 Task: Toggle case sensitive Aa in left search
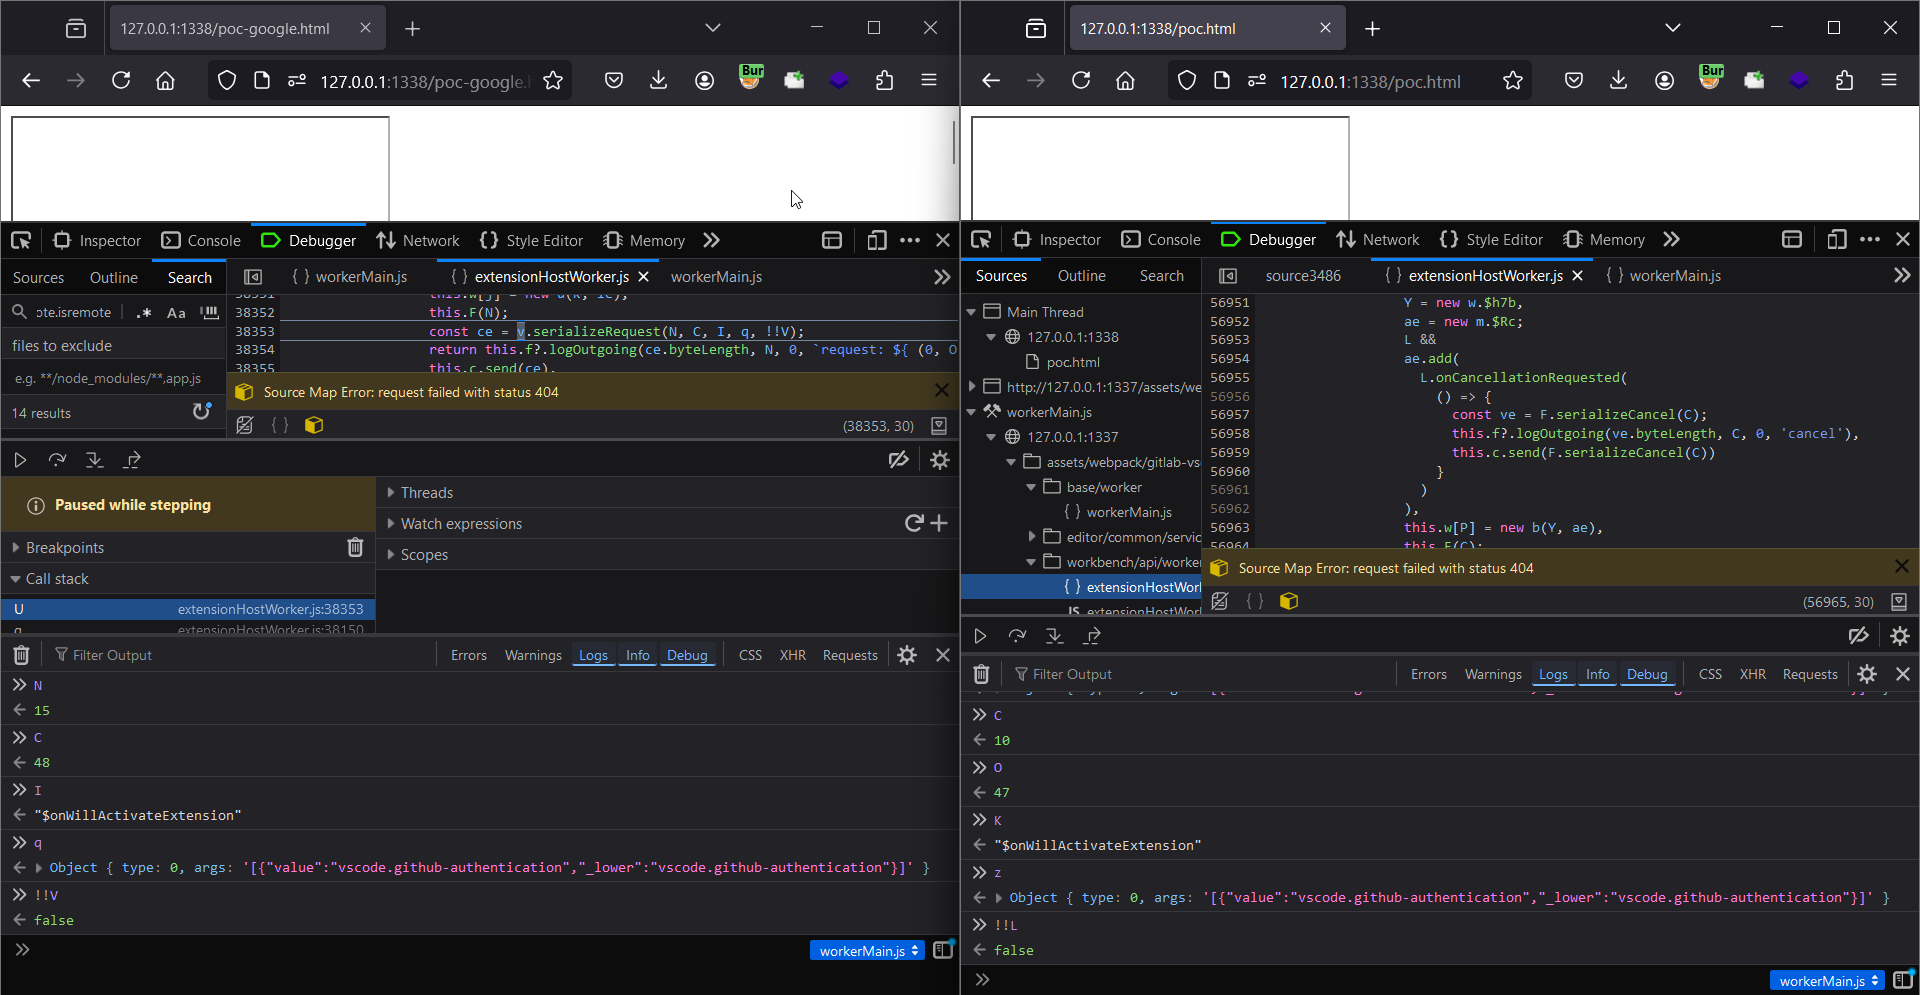176,312
